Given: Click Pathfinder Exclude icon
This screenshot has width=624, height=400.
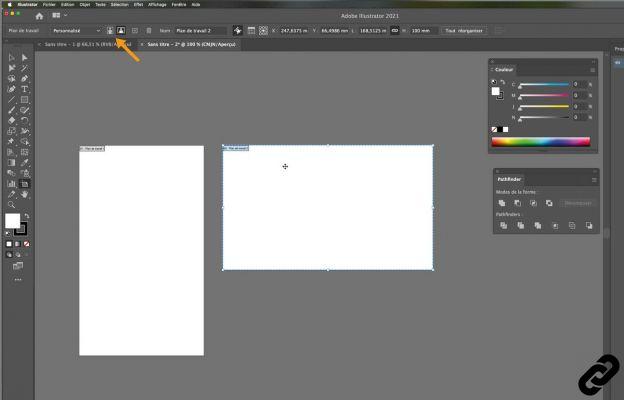Looking at the screenshot, I should coord(549,203).
